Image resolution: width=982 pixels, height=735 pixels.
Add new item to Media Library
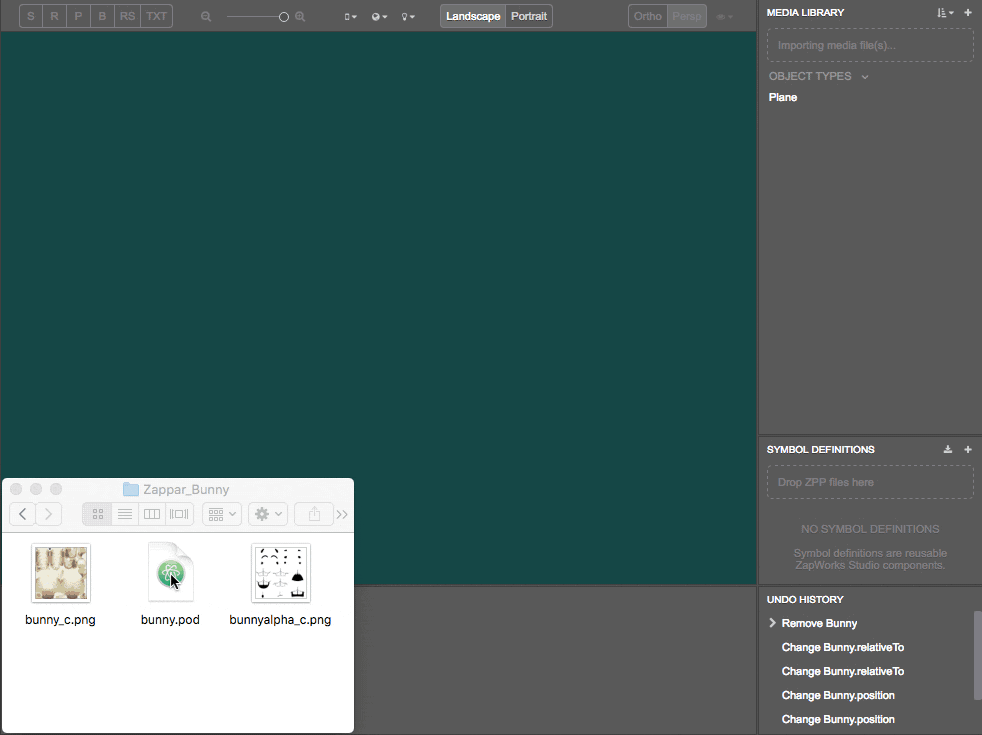click(x=968, y=13)
